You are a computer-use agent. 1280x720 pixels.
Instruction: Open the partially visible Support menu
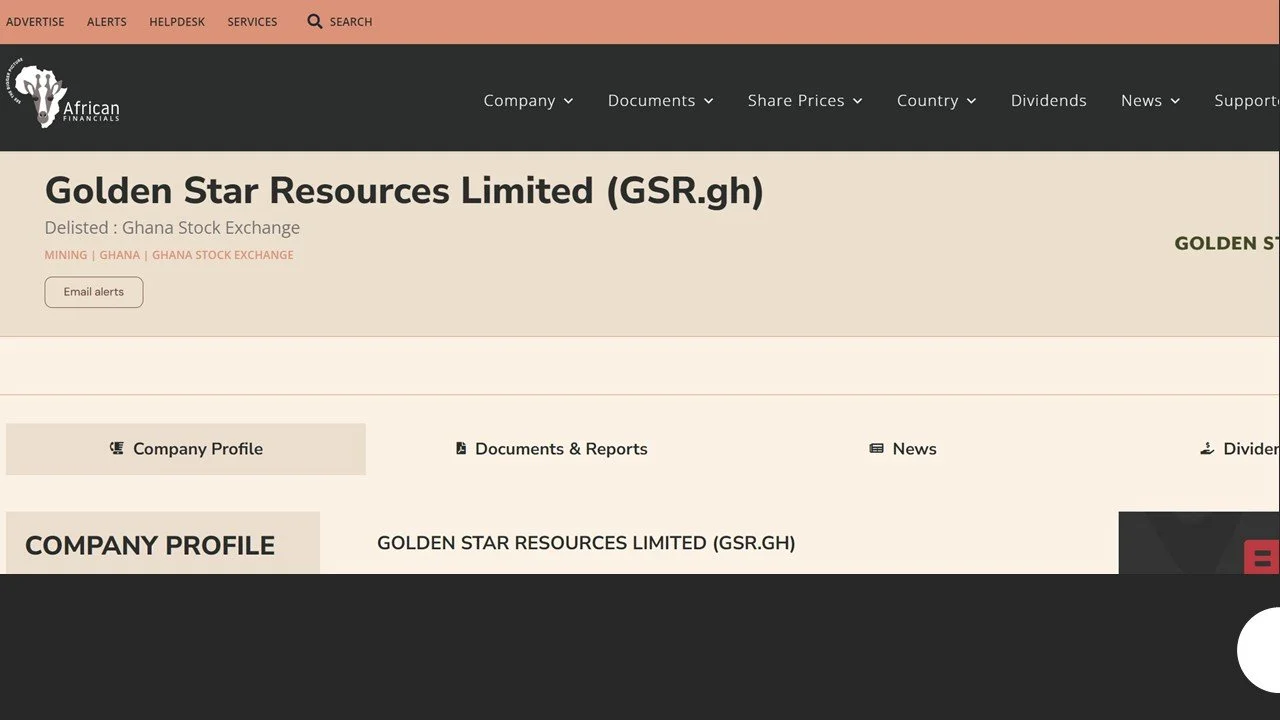(x=1246, y=100)
